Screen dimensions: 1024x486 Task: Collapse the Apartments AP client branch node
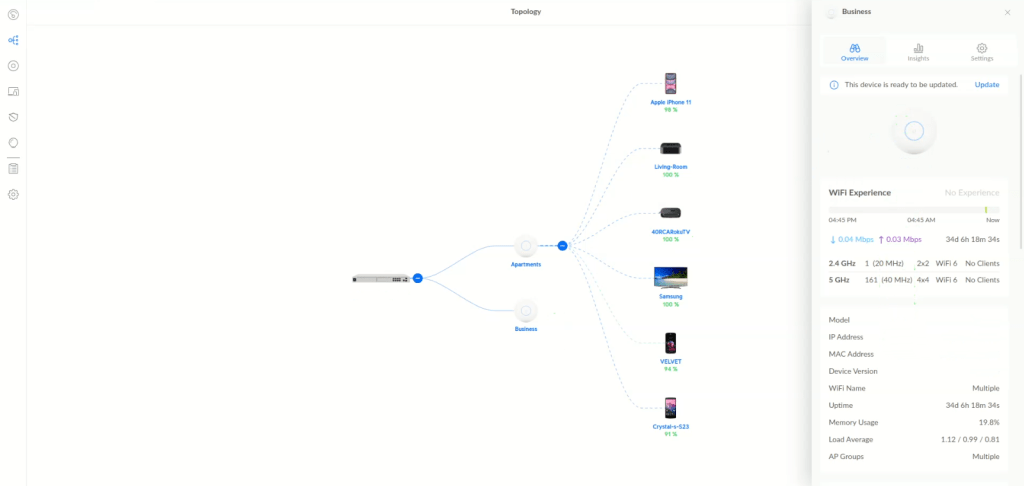(562, 245)
